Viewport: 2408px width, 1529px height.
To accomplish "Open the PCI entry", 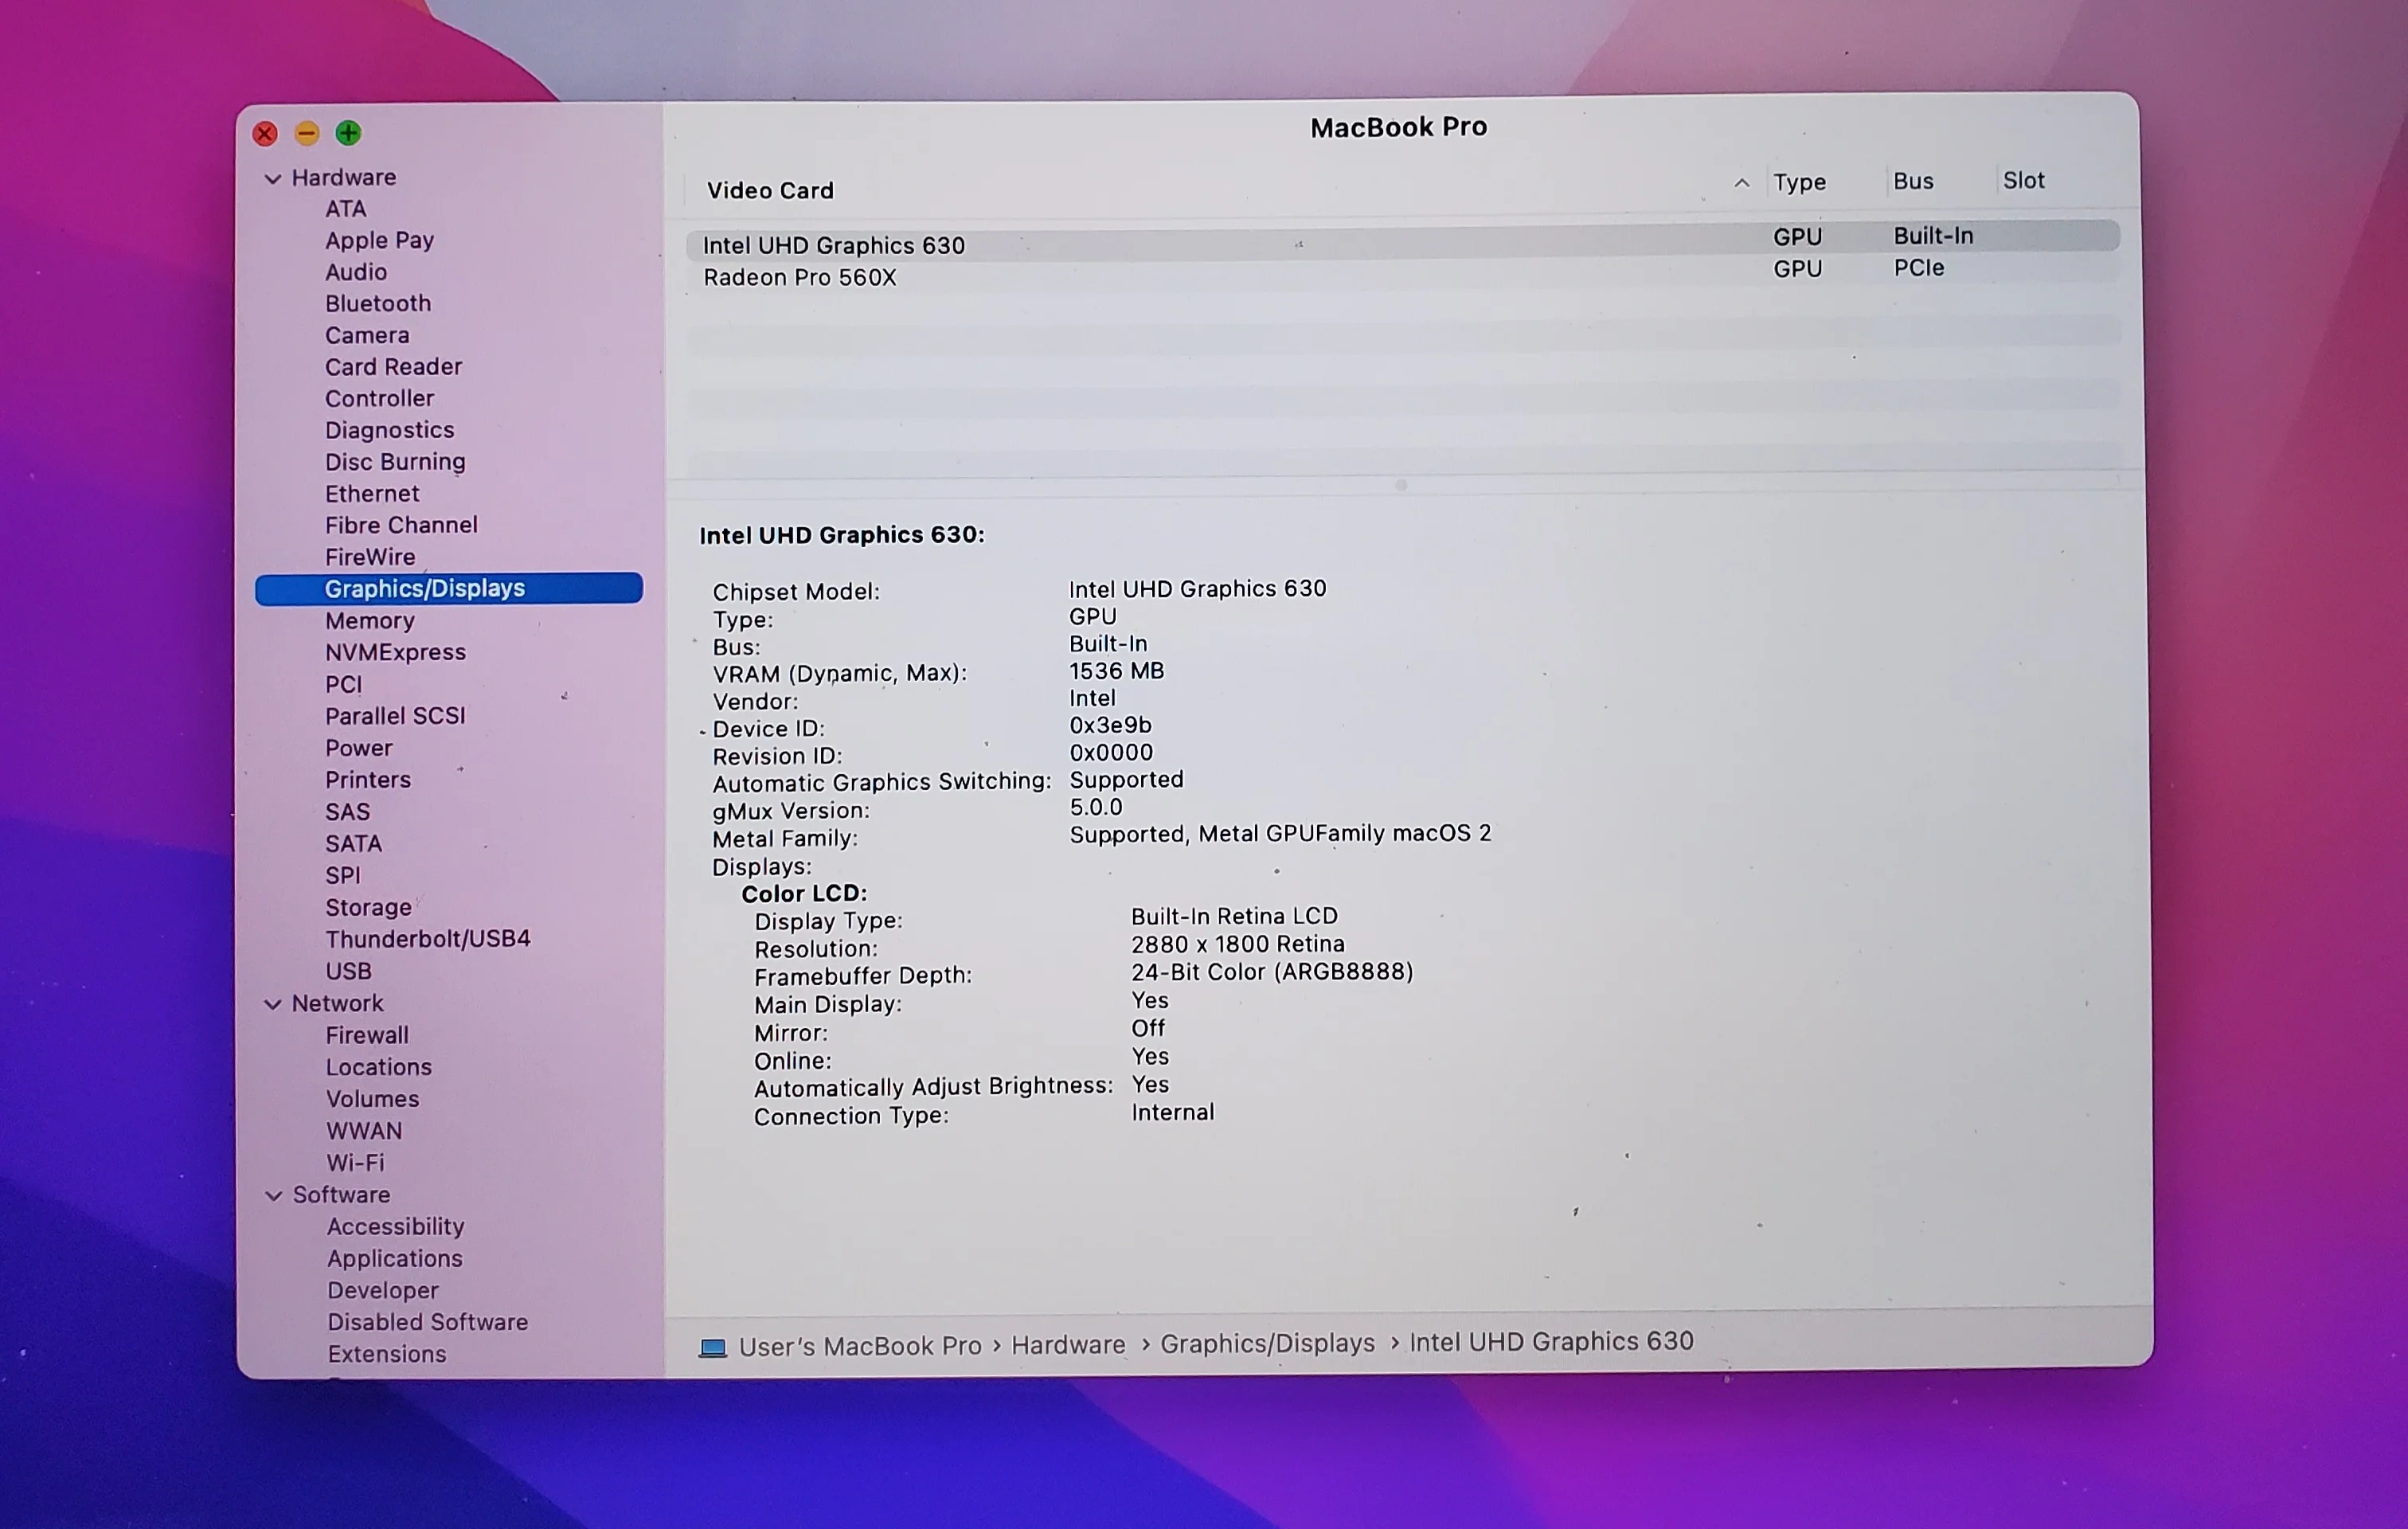I will [343, 685].
